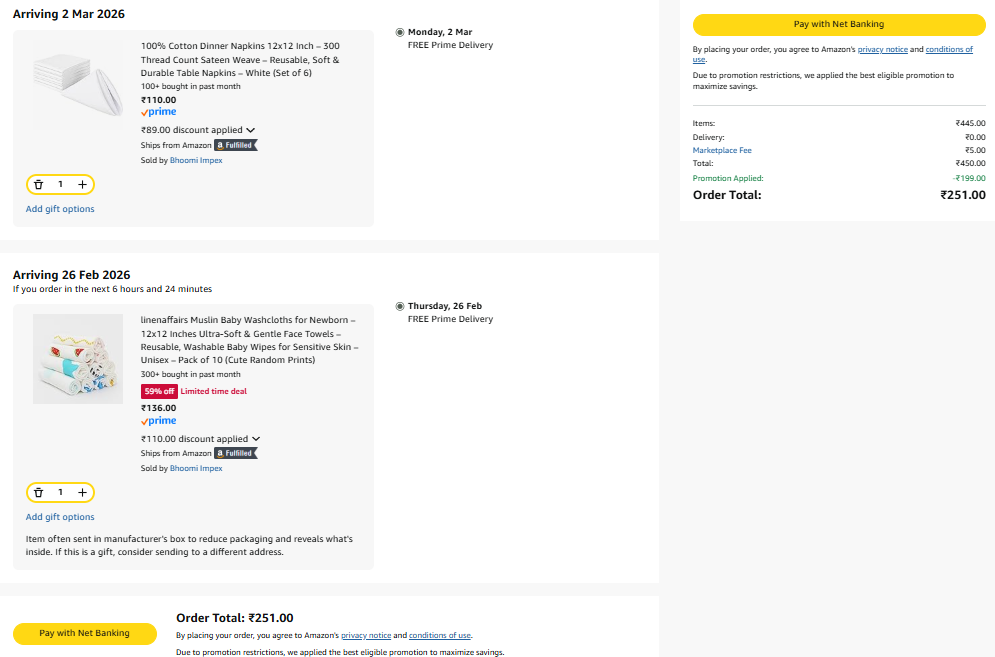The width and height of the screenshot is (995, 657).
Task: Click Prime badge under ₹136.00 price
Action: [158, 421]
